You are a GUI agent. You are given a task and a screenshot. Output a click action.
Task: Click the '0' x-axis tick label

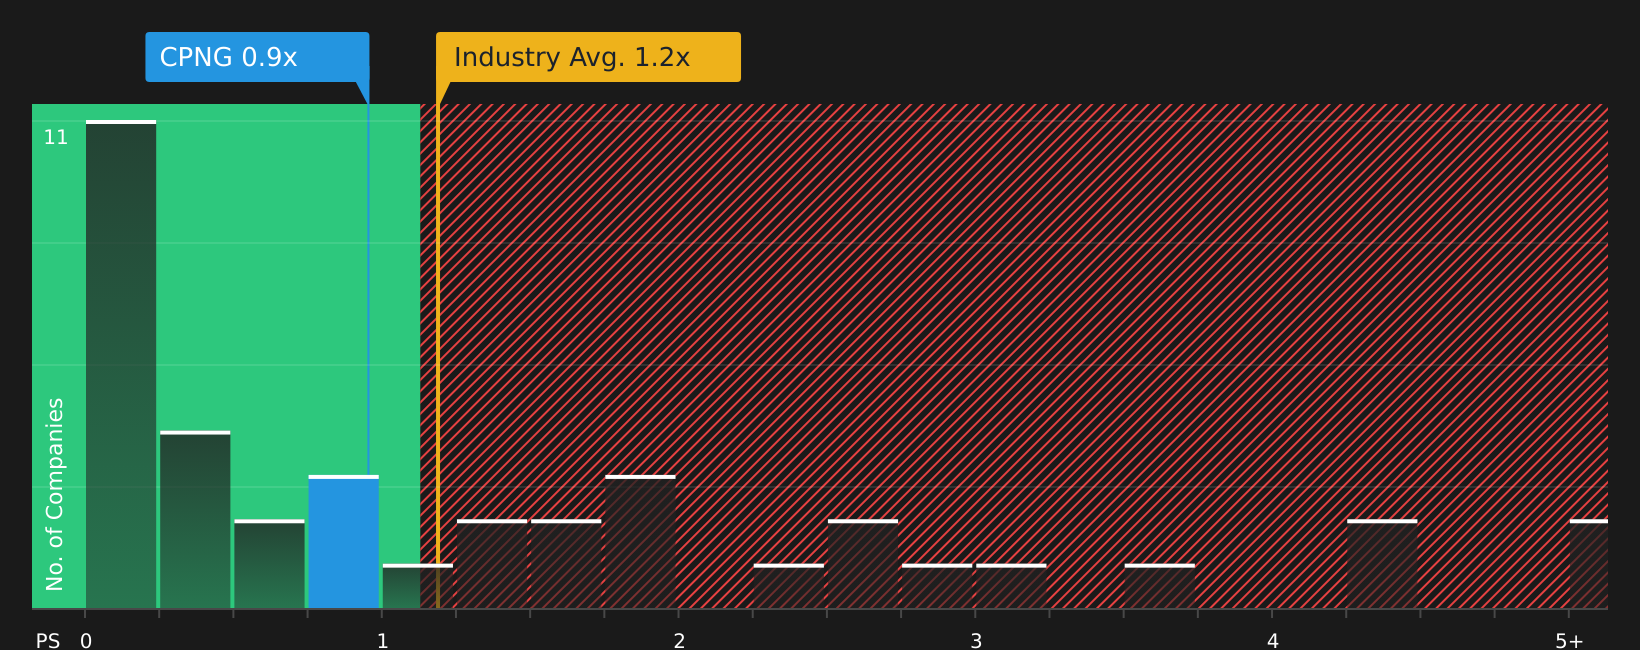tap(86, 641)
